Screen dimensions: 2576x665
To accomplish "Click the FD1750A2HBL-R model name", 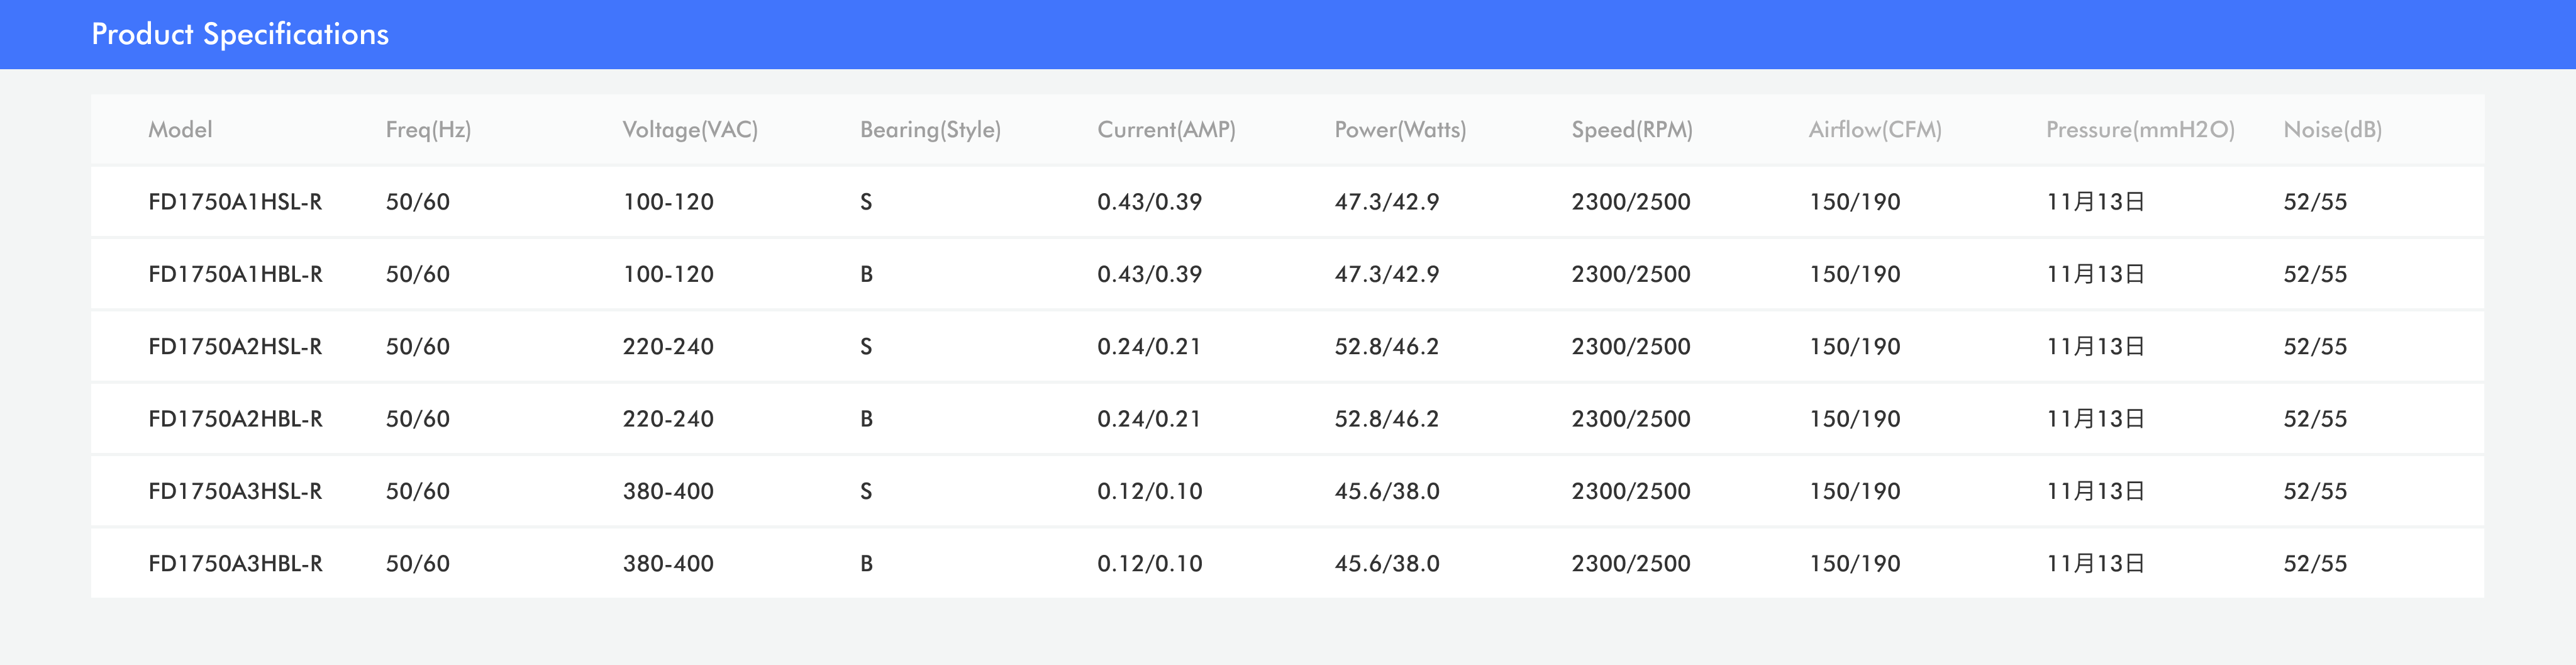I will tap(235, 419).
